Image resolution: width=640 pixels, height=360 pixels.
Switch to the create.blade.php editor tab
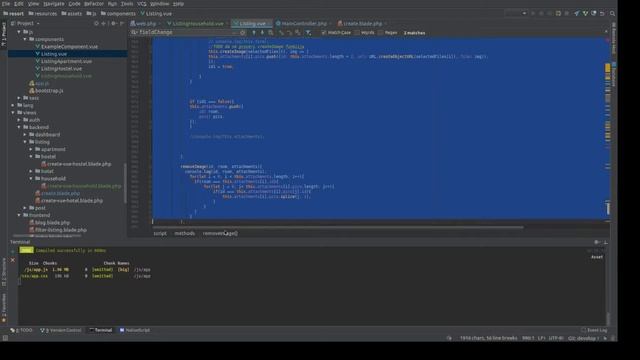362,24
